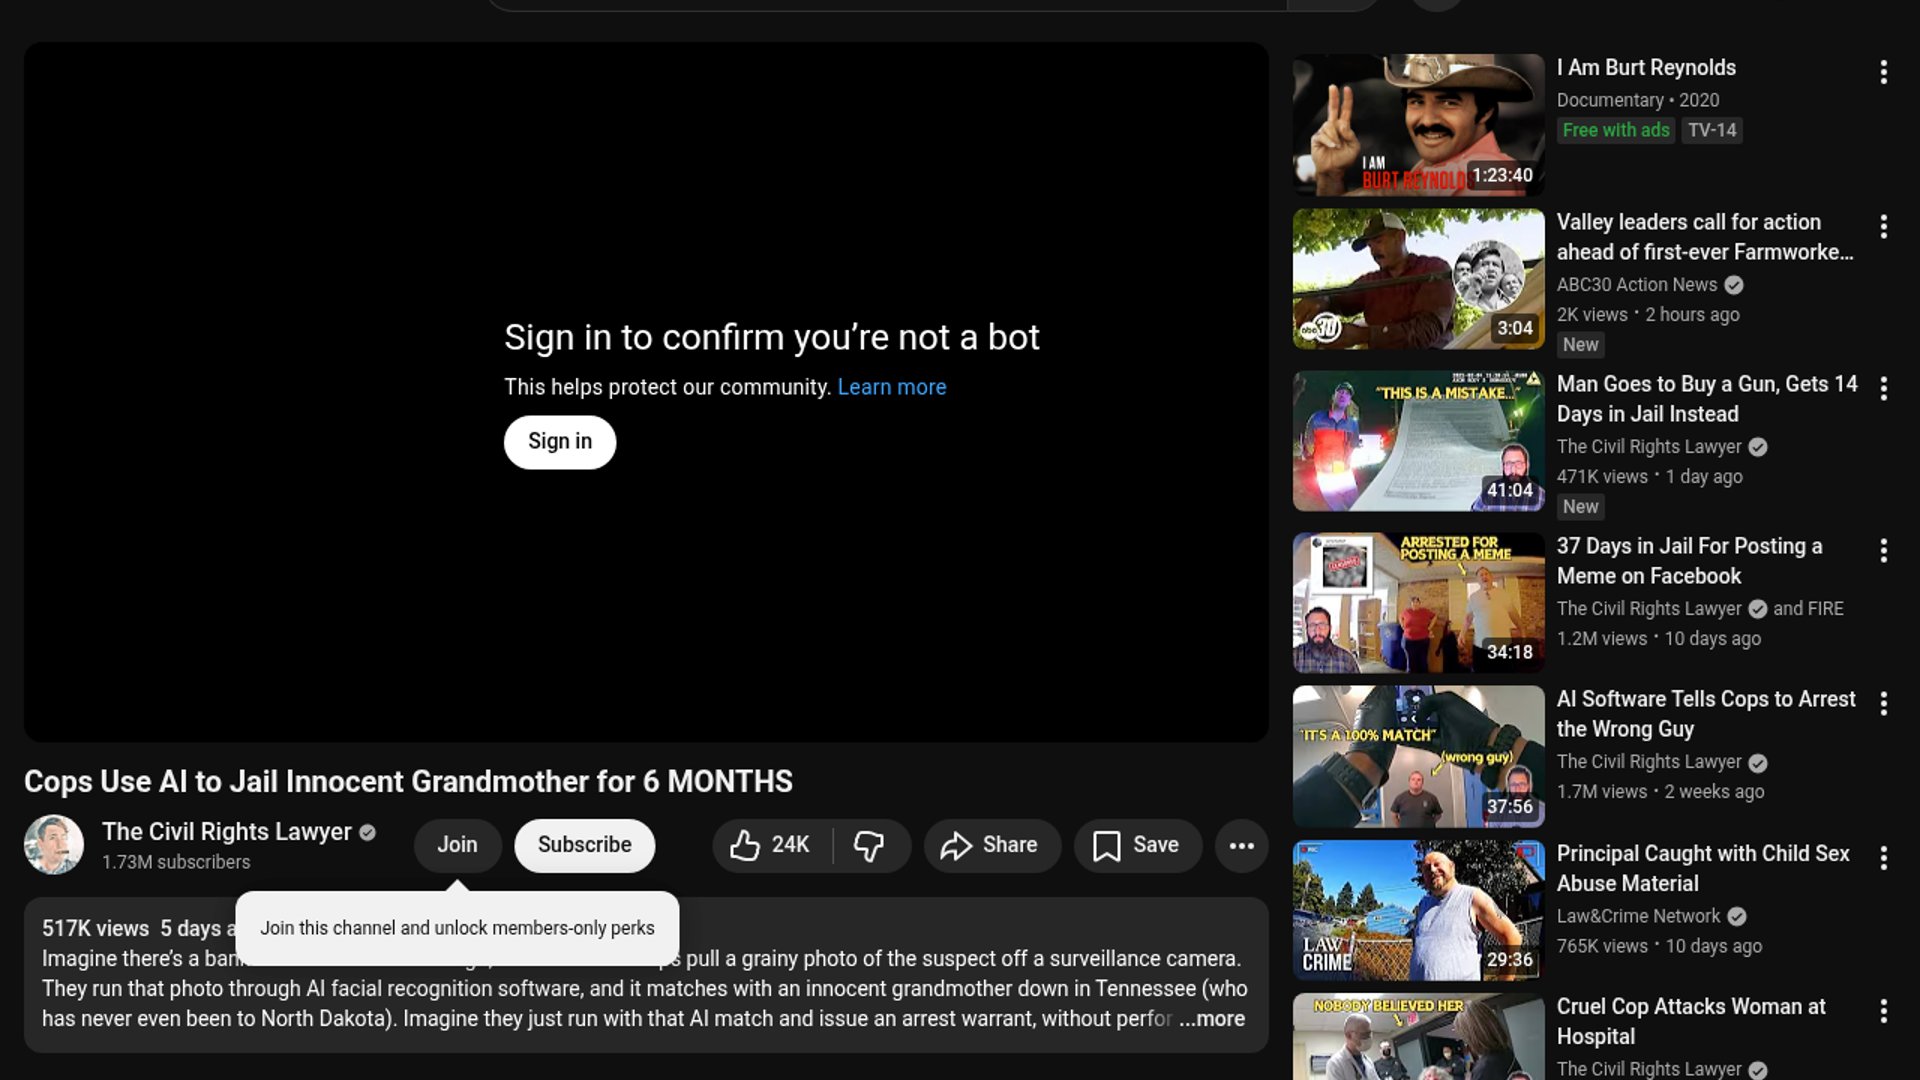The image size is (1920, 1080).
Task: Follow the Learn more link
Action: (891, 387)
